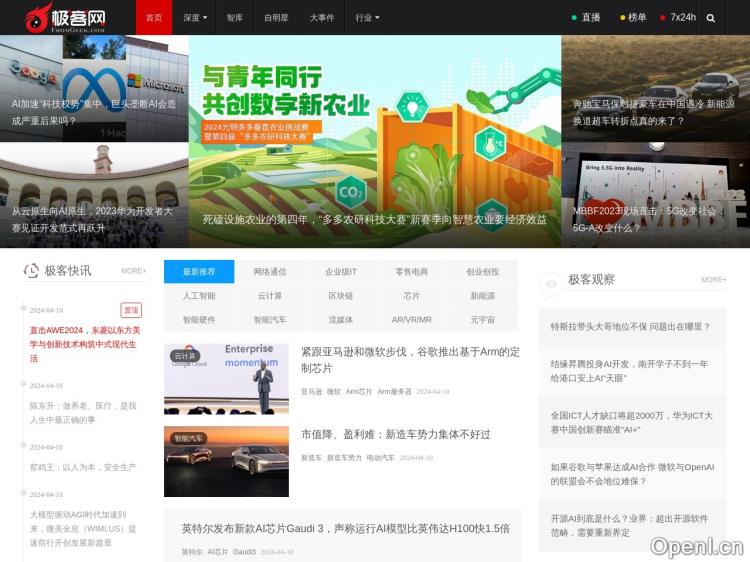Viewport: 750px width, 562px height.
Task: Open 结缘昇腾投身AI开发 observation
Action: [x=633, y=371]
